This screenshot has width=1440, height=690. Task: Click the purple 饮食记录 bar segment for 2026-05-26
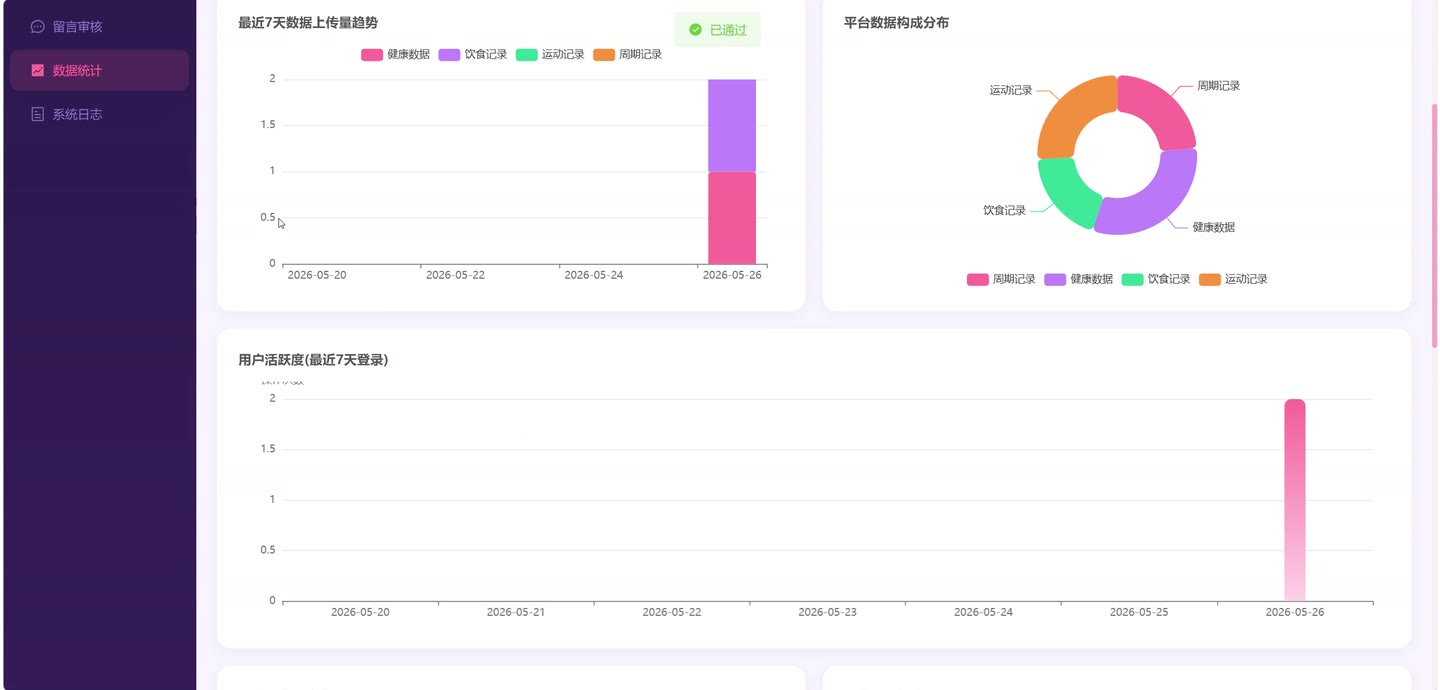tap(732, 125)
